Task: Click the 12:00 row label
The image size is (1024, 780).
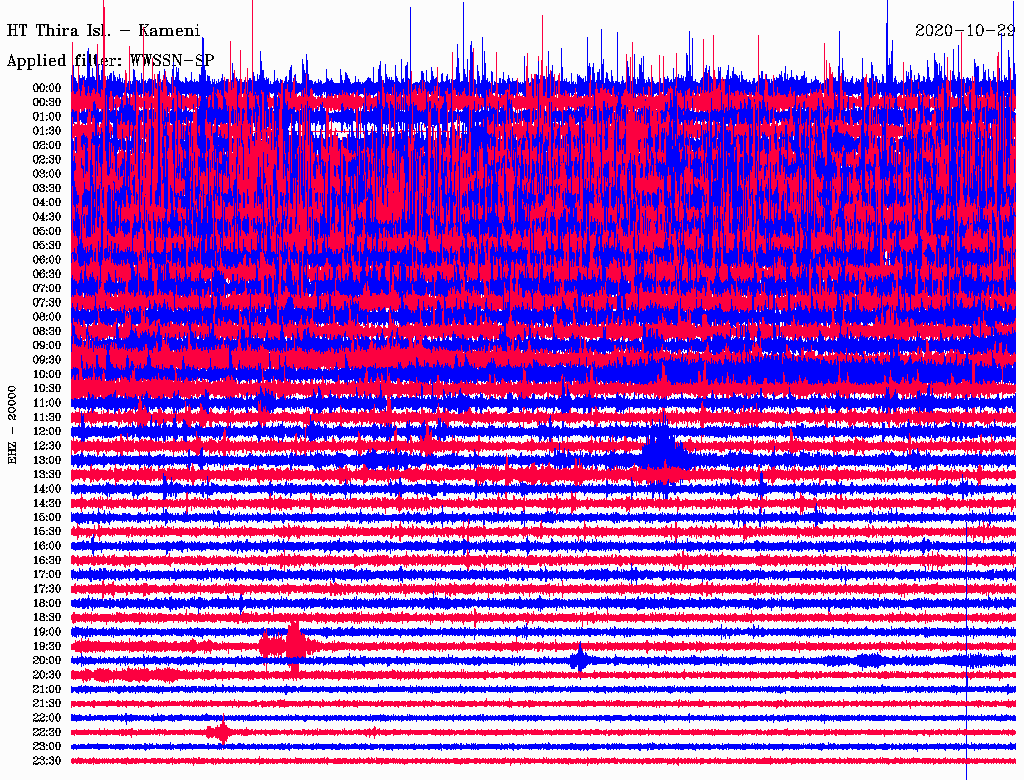Action: coord(47,431)
